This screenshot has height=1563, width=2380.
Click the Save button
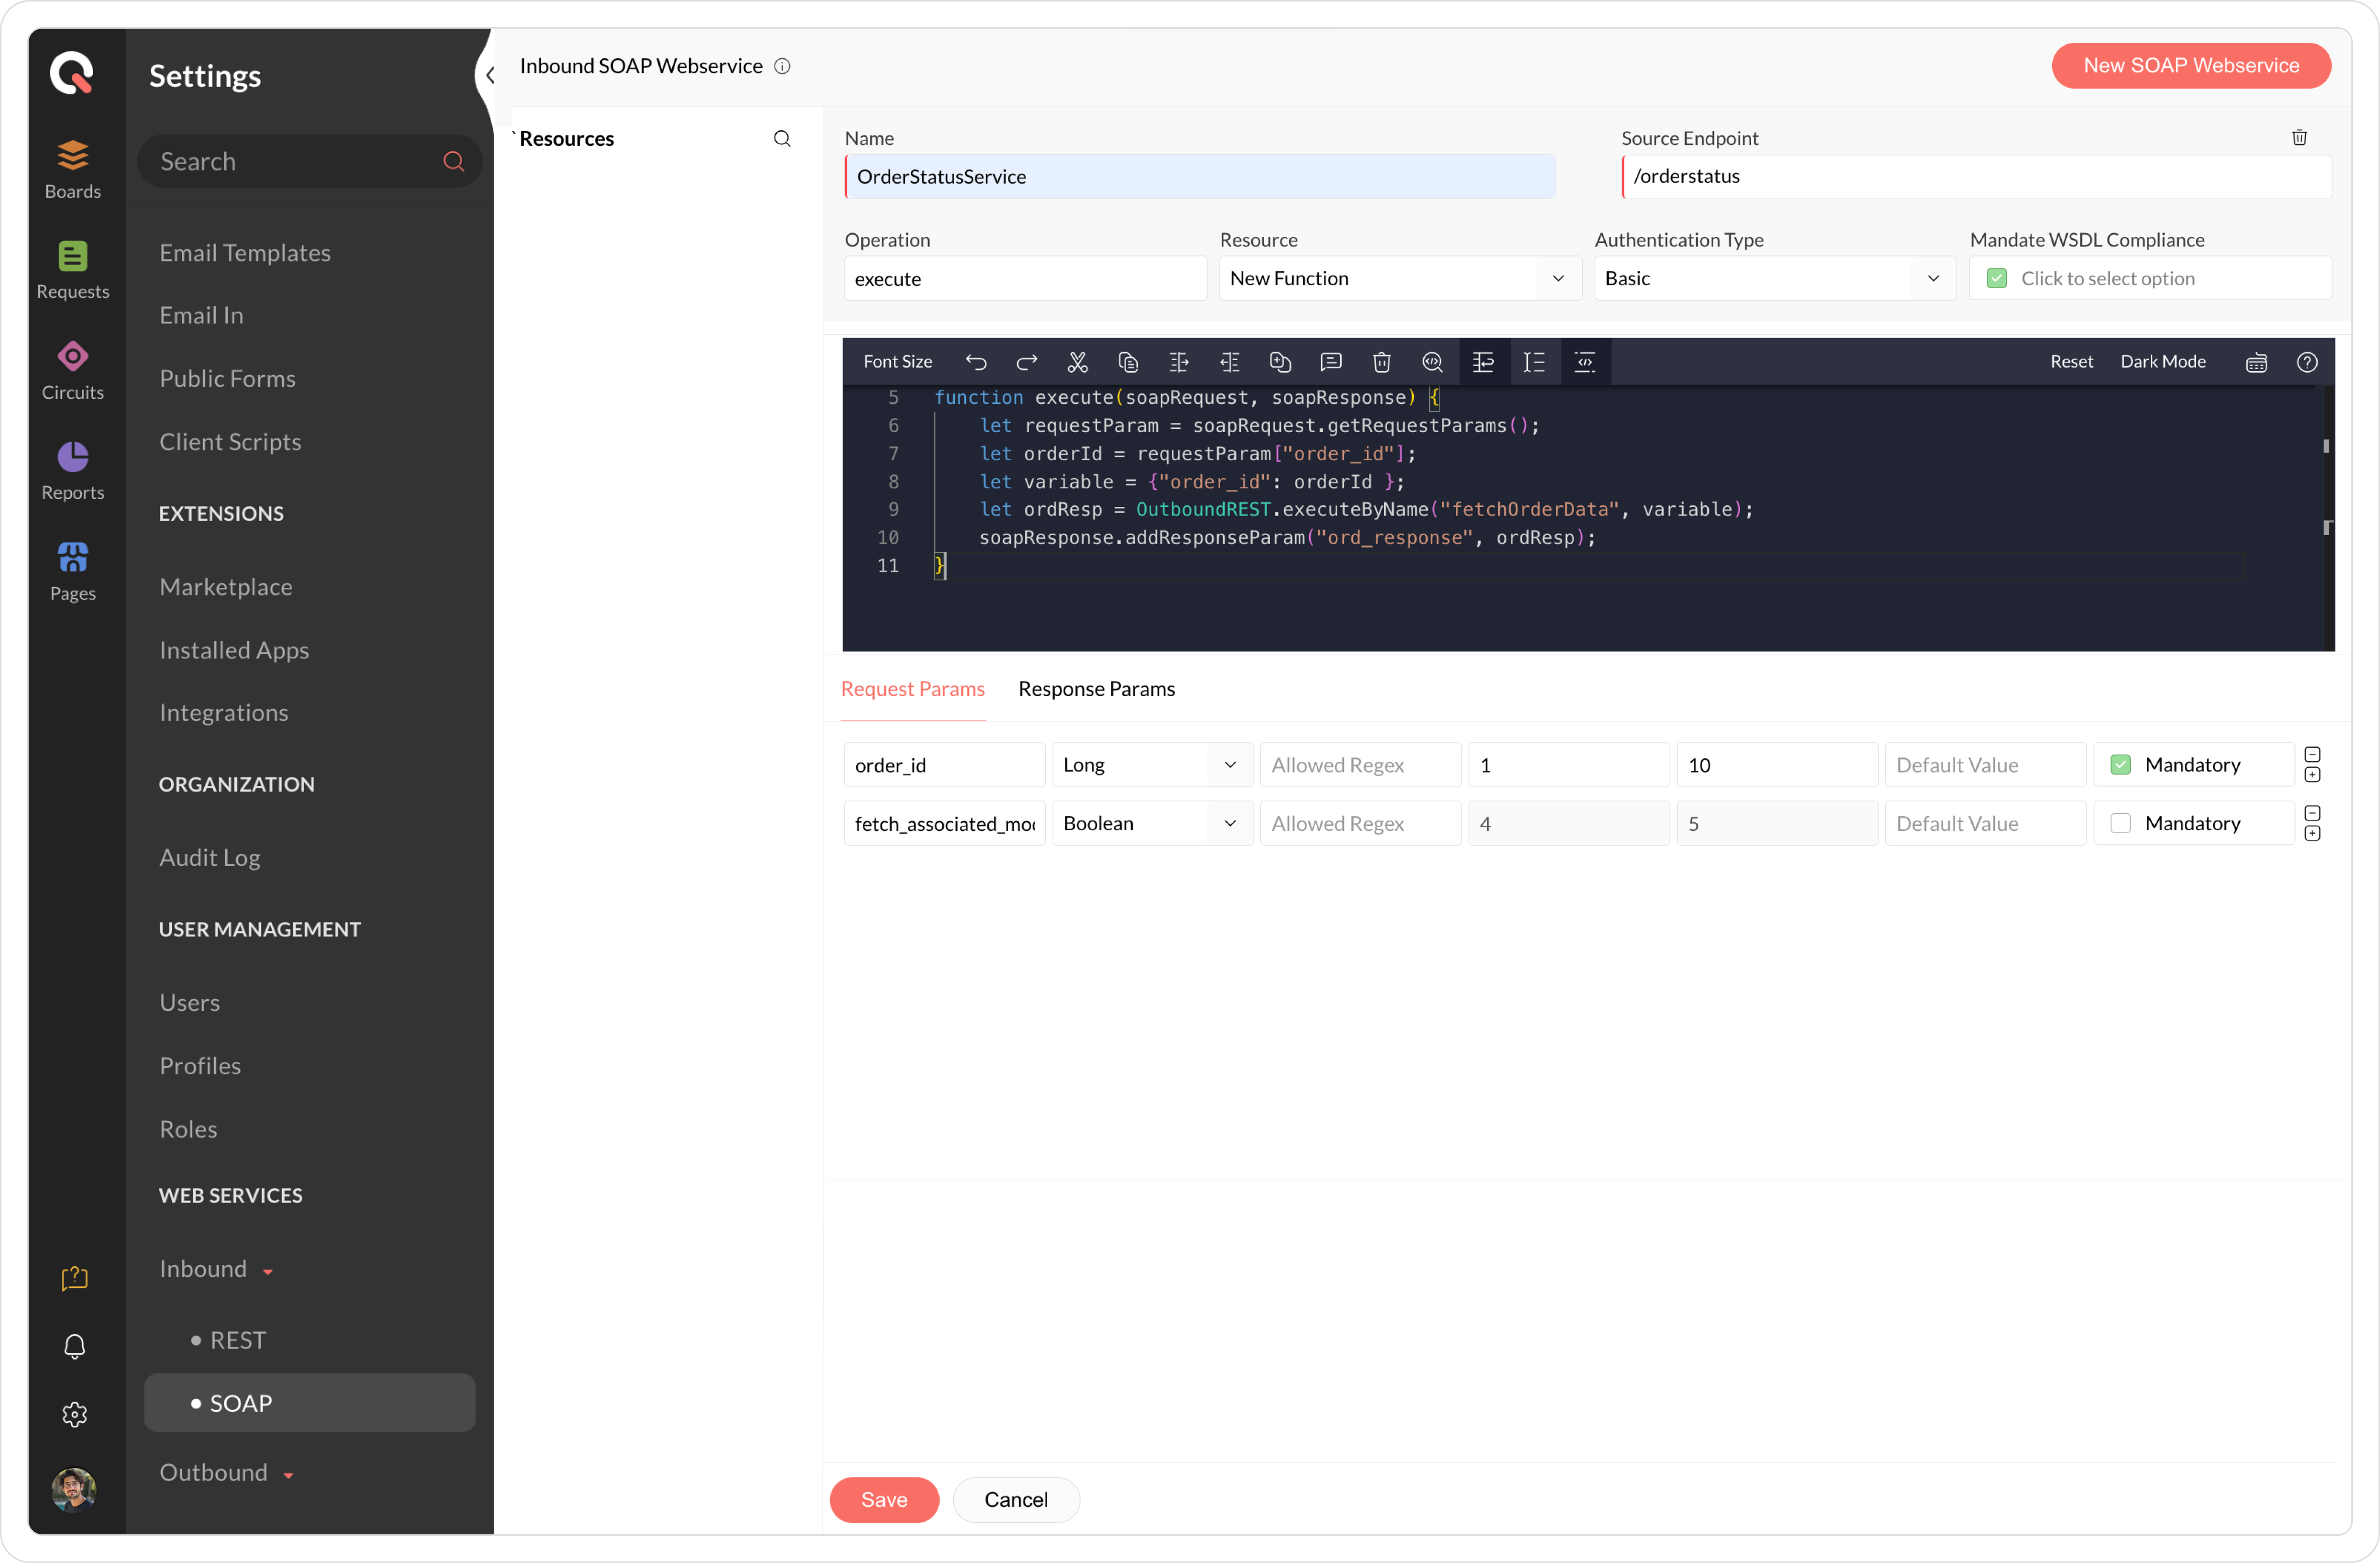(883, 1499)
